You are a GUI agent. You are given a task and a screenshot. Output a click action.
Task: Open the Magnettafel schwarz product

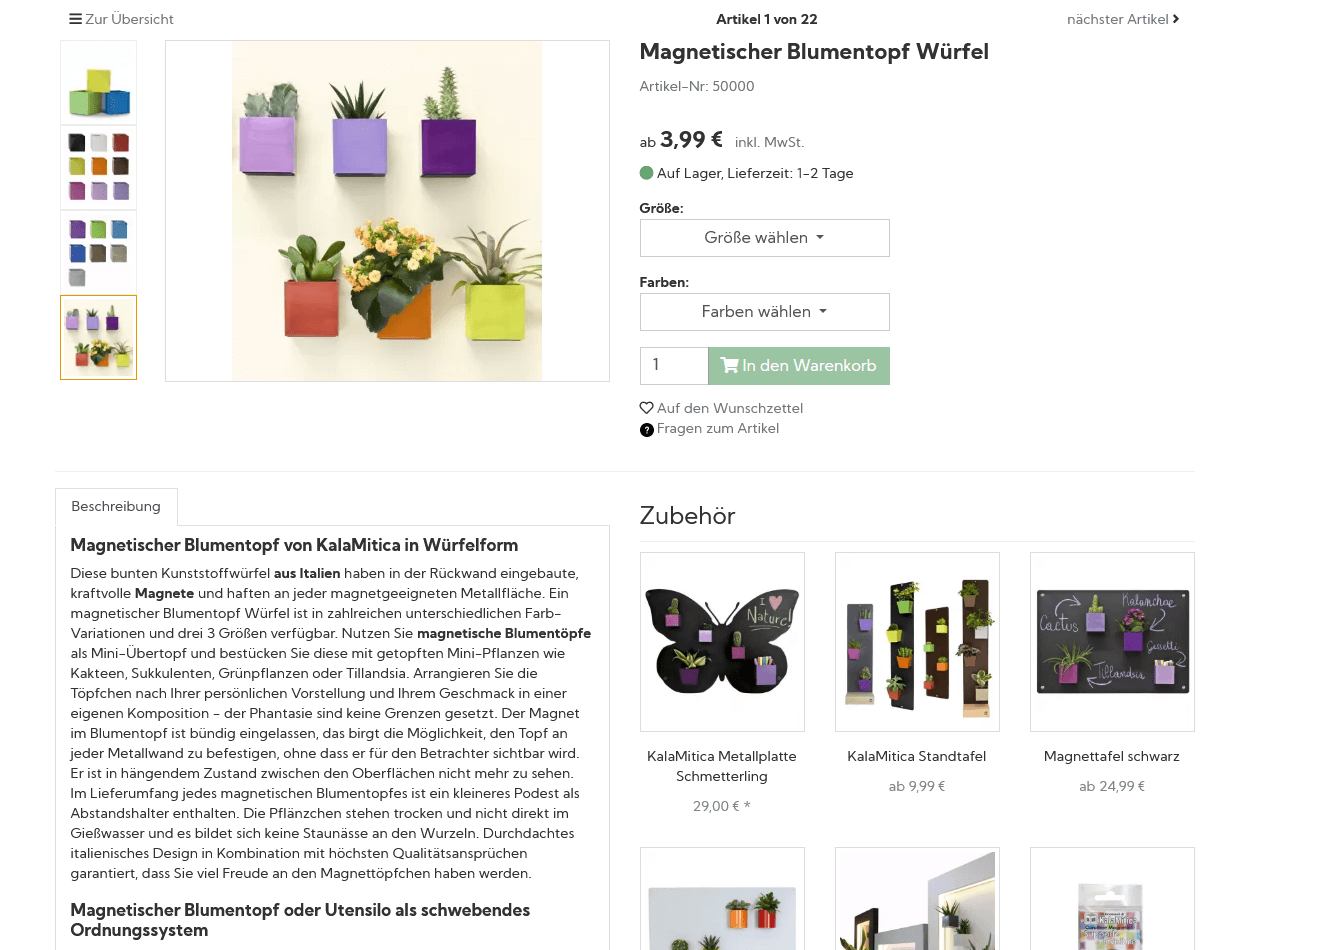[x=1111, y=756]
